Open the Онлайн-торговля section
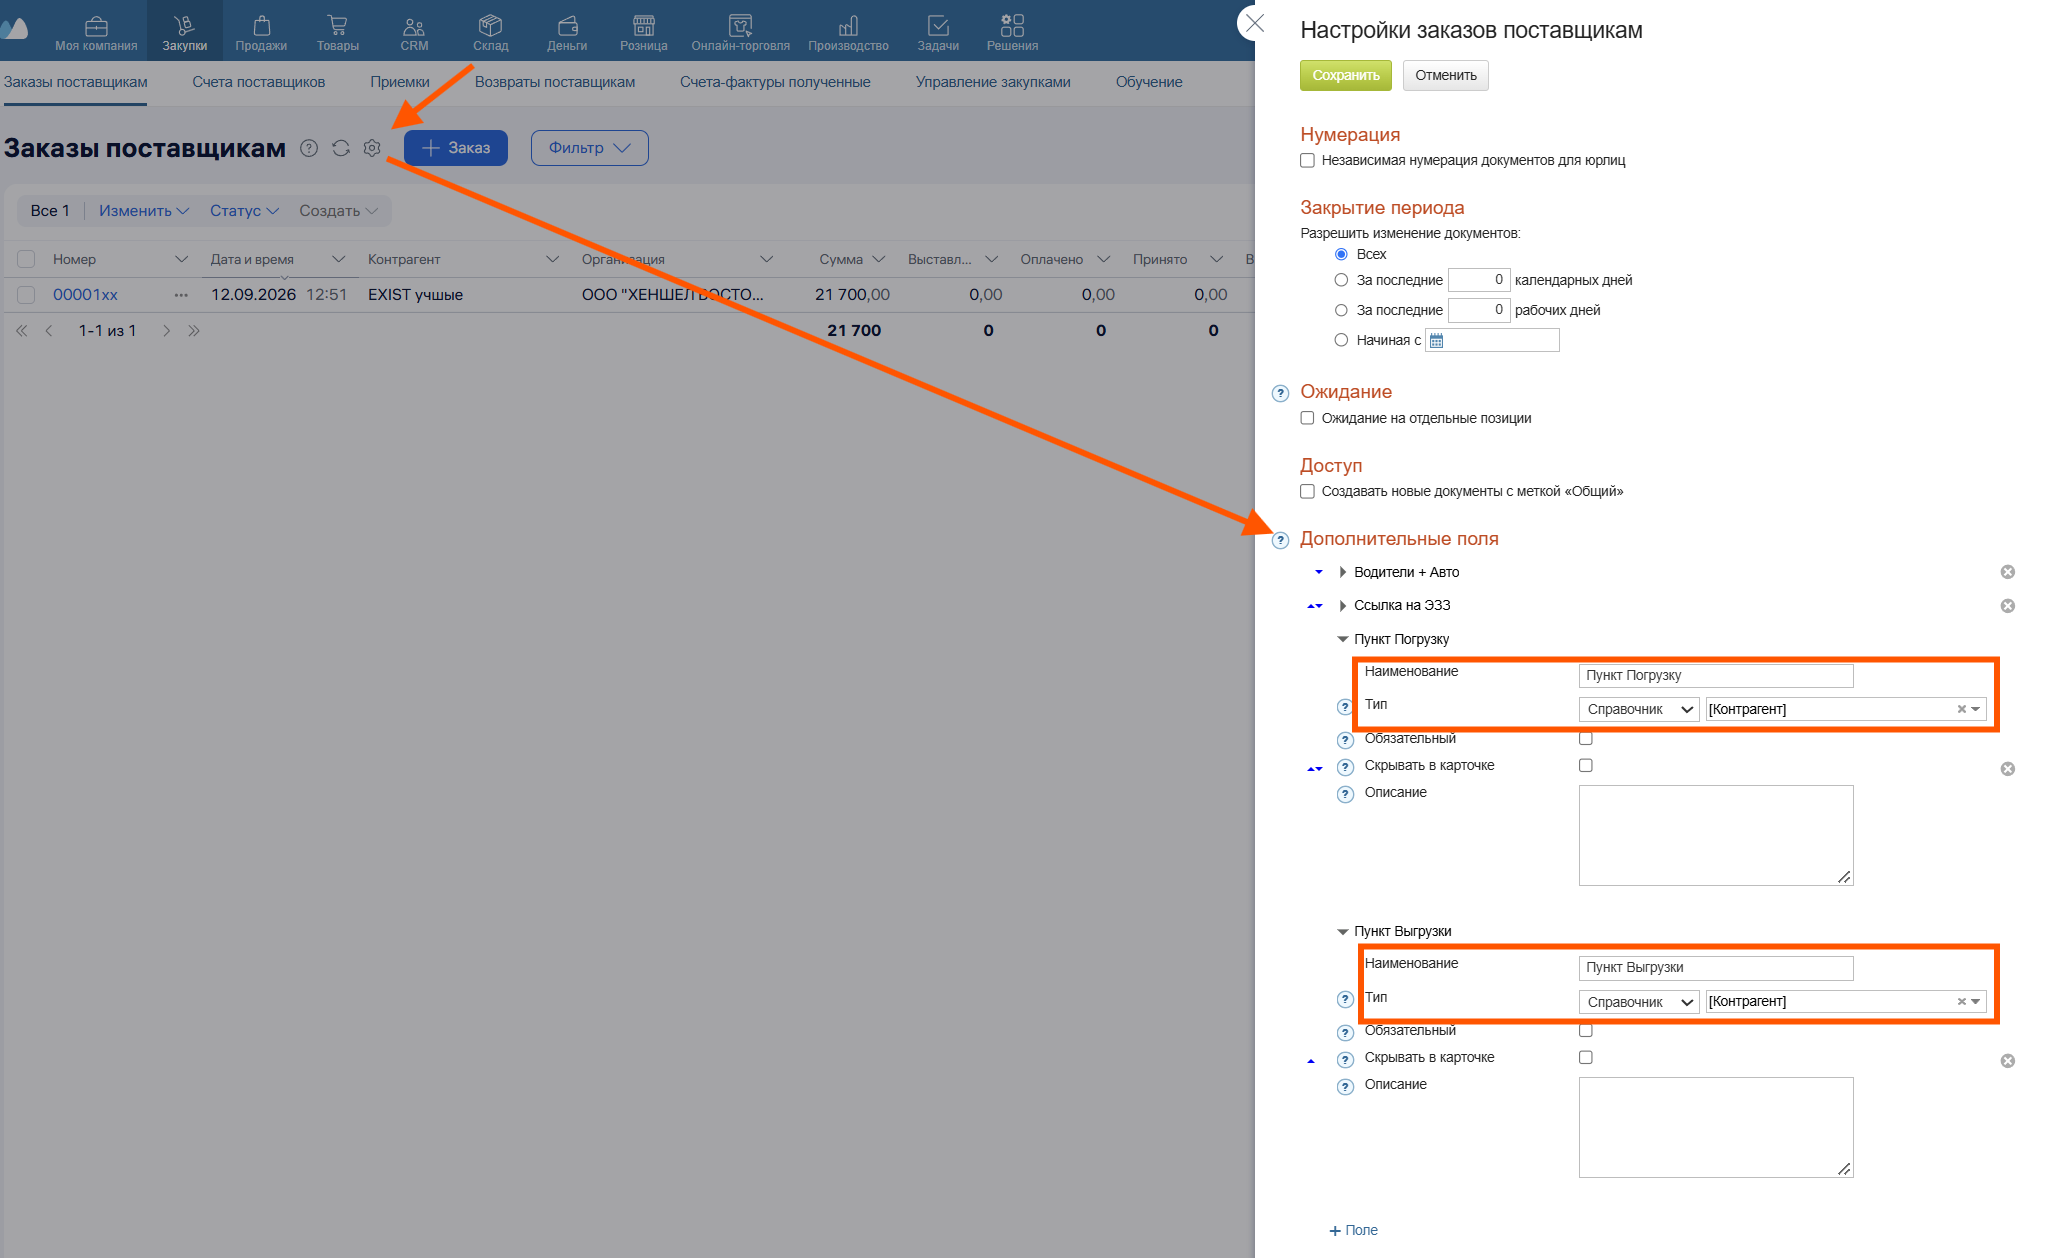2053x1258 pixels. point(740,32)
